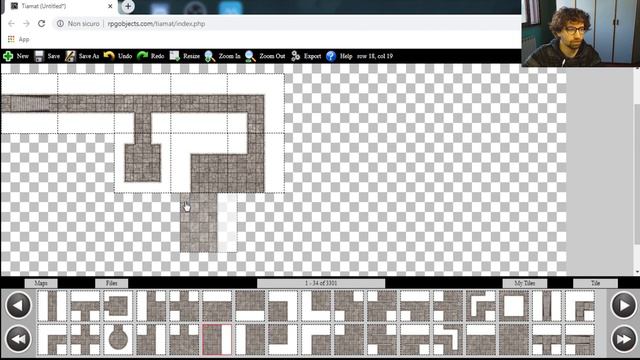640x360 pixels.
Task: Select the tile with the white center square
Action: coord(513,306)
